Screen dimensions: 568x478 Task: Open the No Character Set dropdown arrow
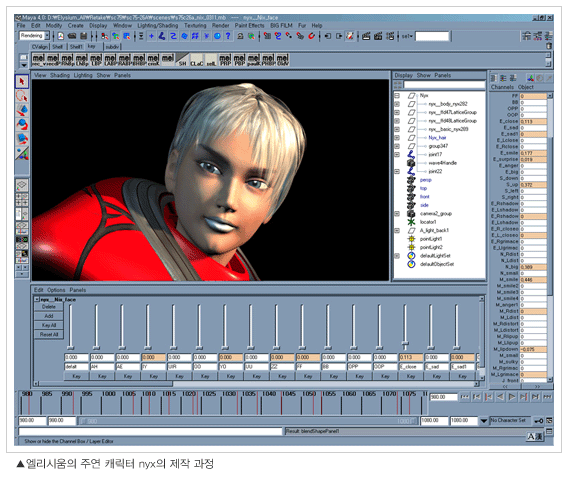point(484,421)
